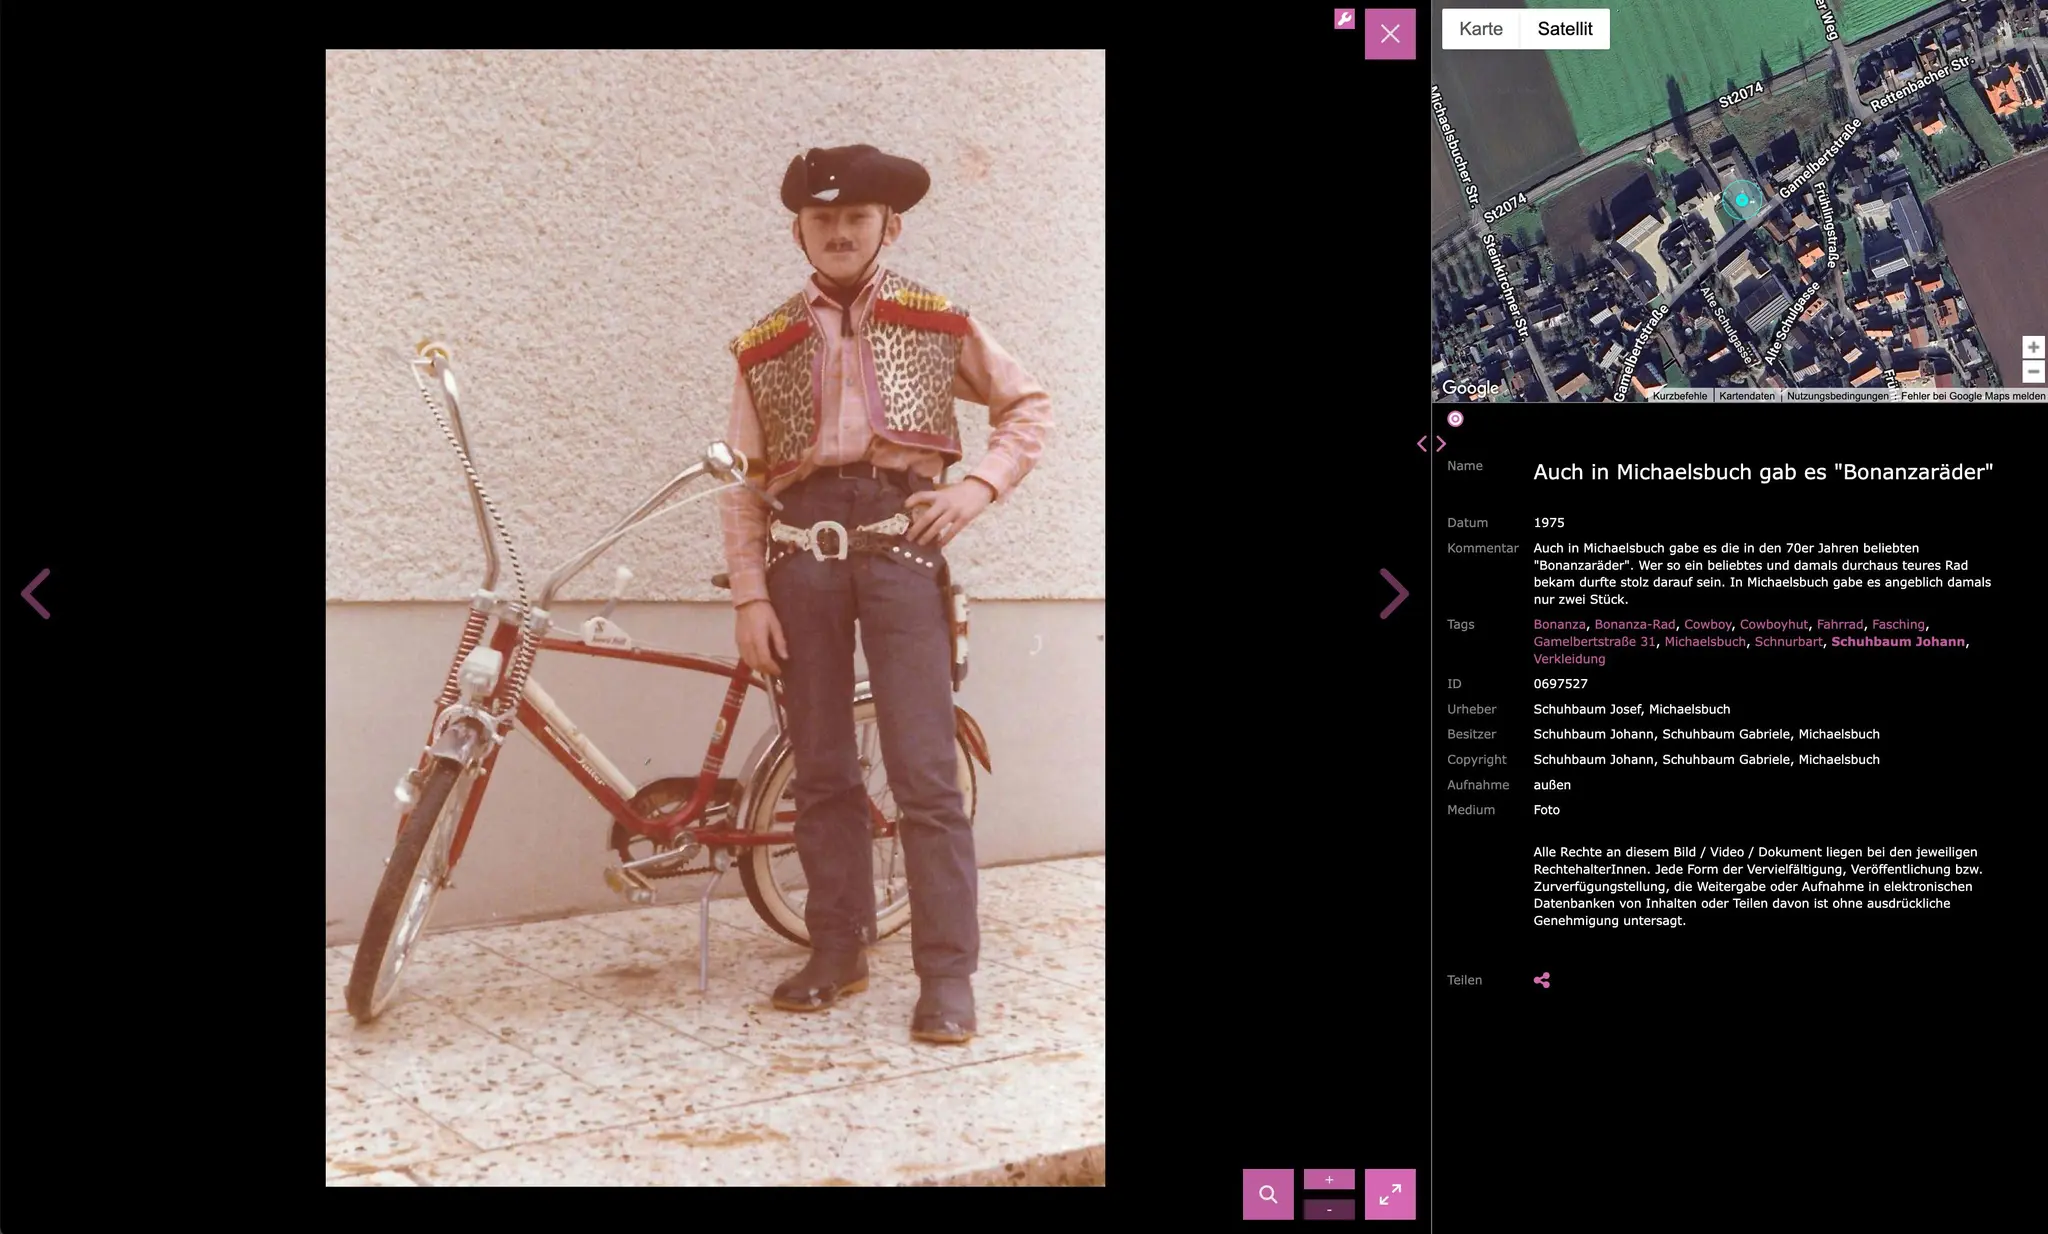Viewport: 2048px width, 1234px height.
Task: Zoom out the photo with minus button
Action: coord(1329,1210)
